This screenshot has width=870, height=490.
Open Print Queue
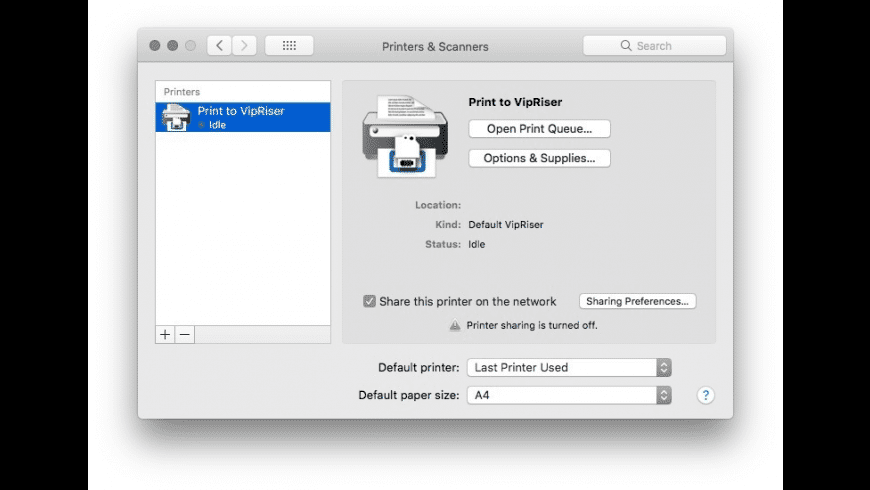(539, 129)
